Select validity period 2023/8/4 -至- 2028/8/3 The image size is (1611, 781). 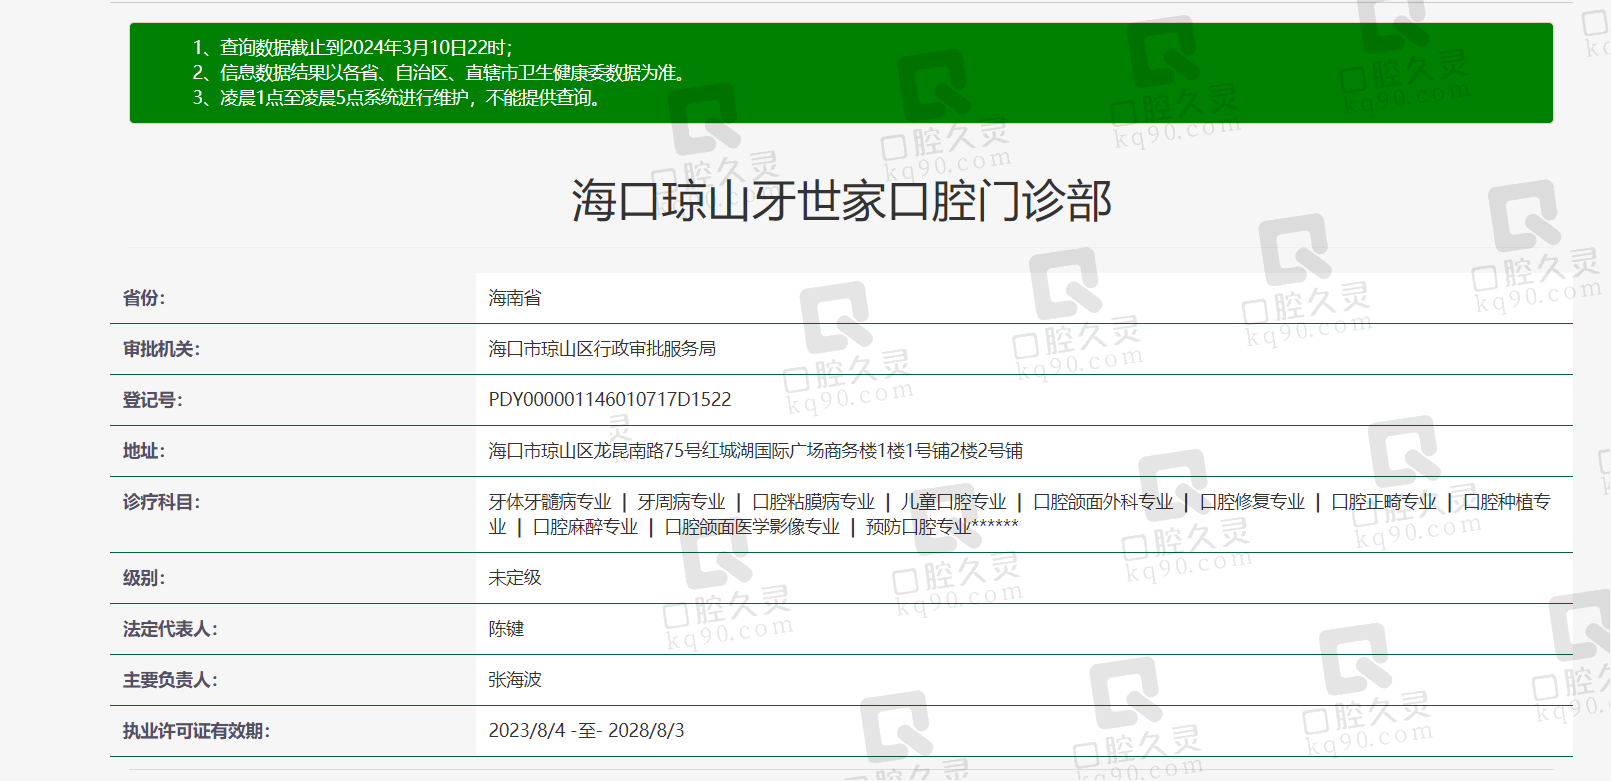click(x=586, y=731)
